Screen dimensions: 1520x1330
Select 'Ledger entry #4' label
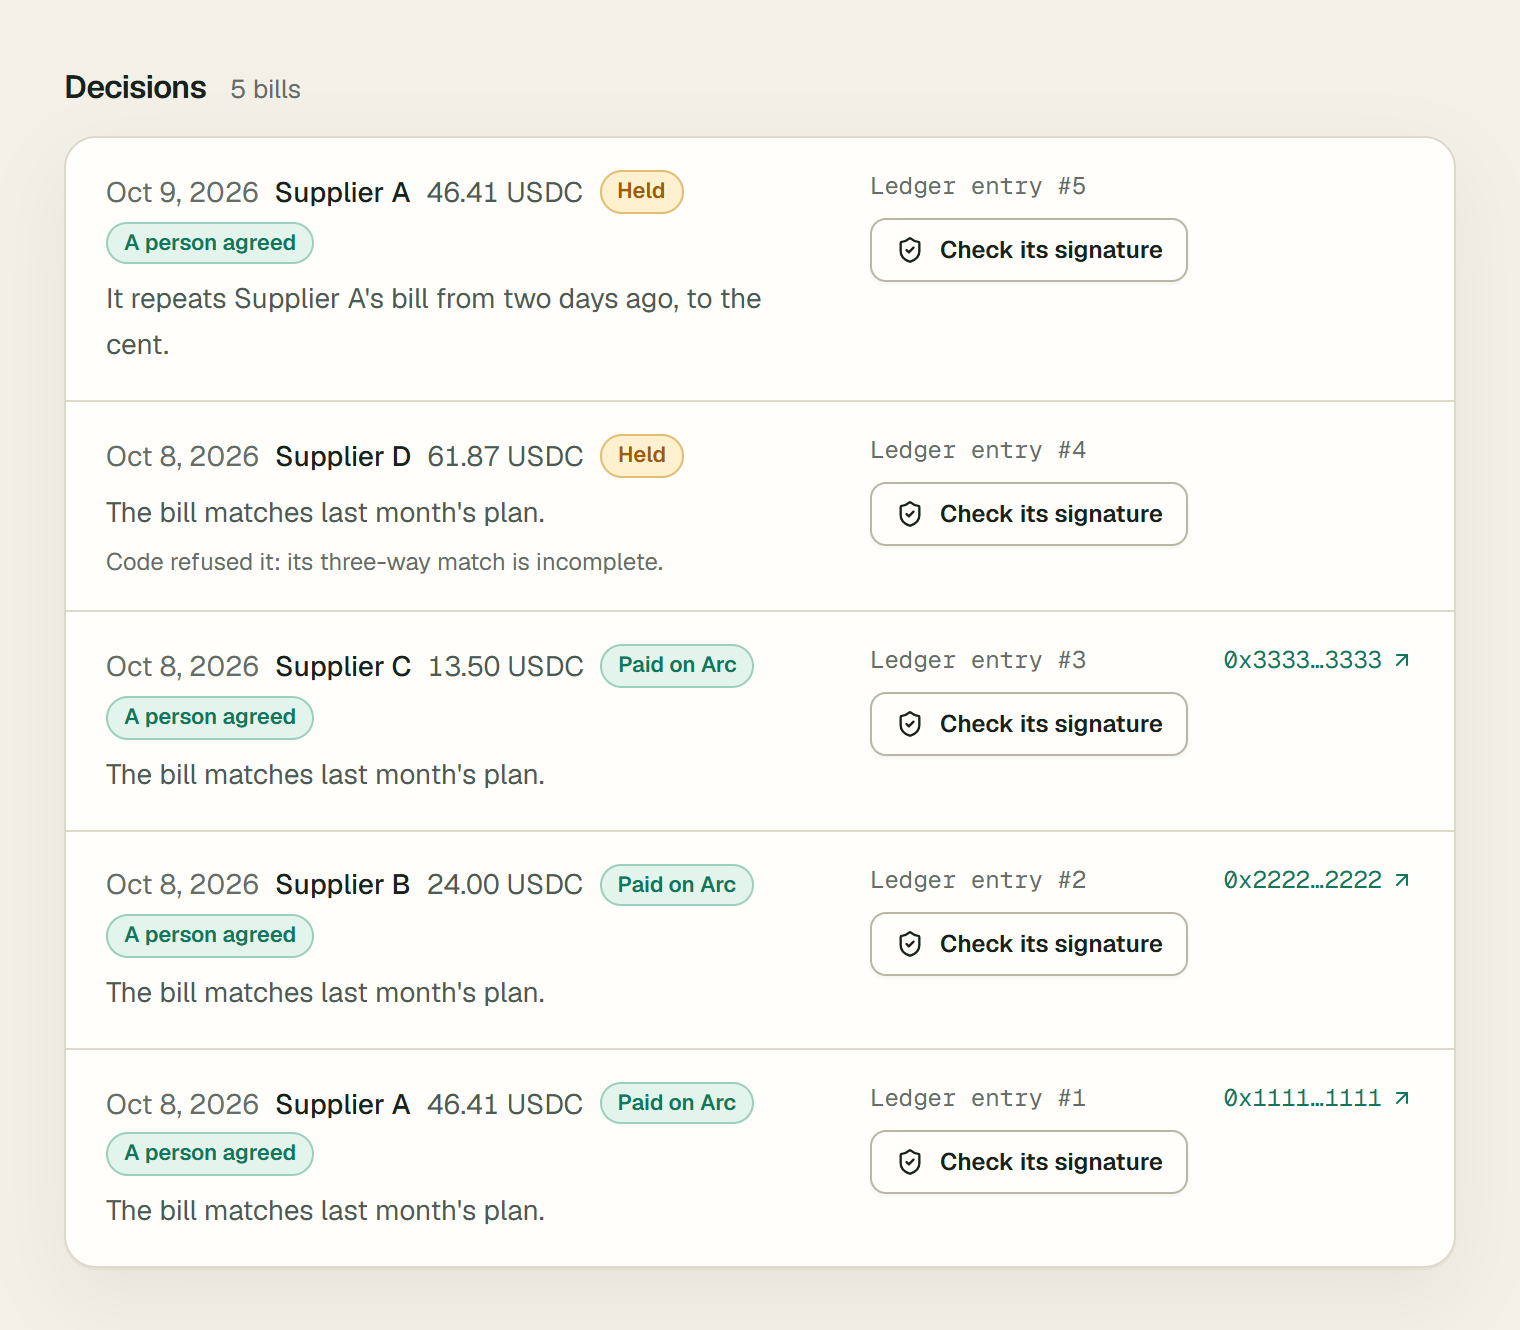(x=978, y=451)
